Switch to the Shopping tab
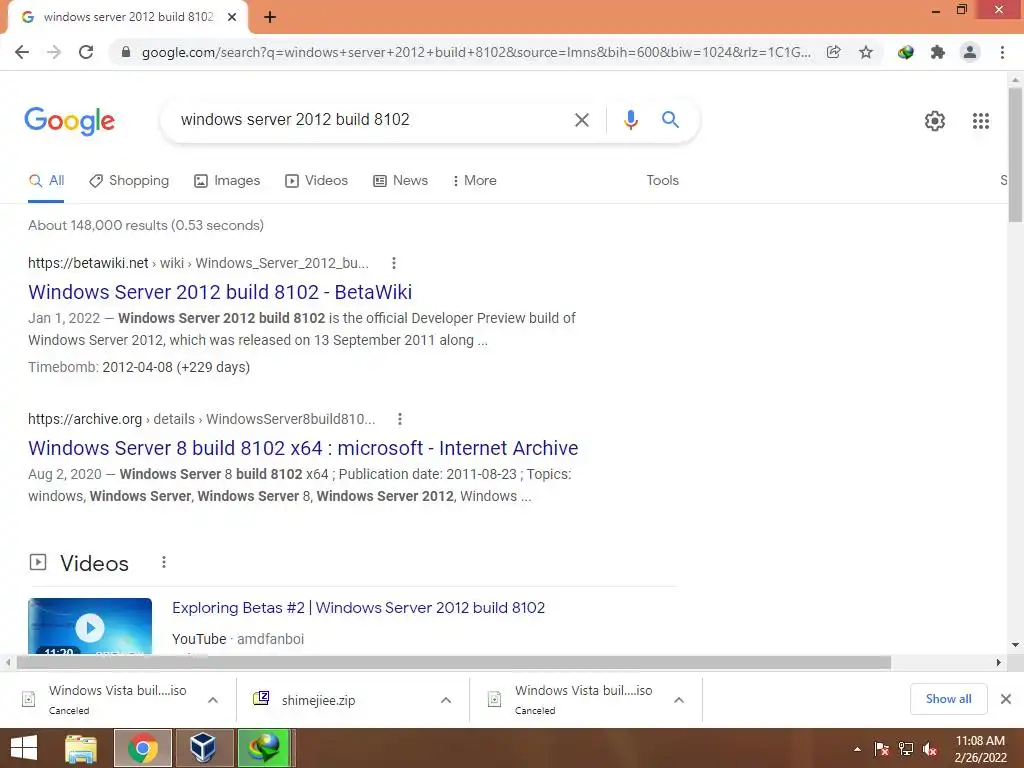Viewport: 1024px width, 768px height. click(x=129, y=181)
